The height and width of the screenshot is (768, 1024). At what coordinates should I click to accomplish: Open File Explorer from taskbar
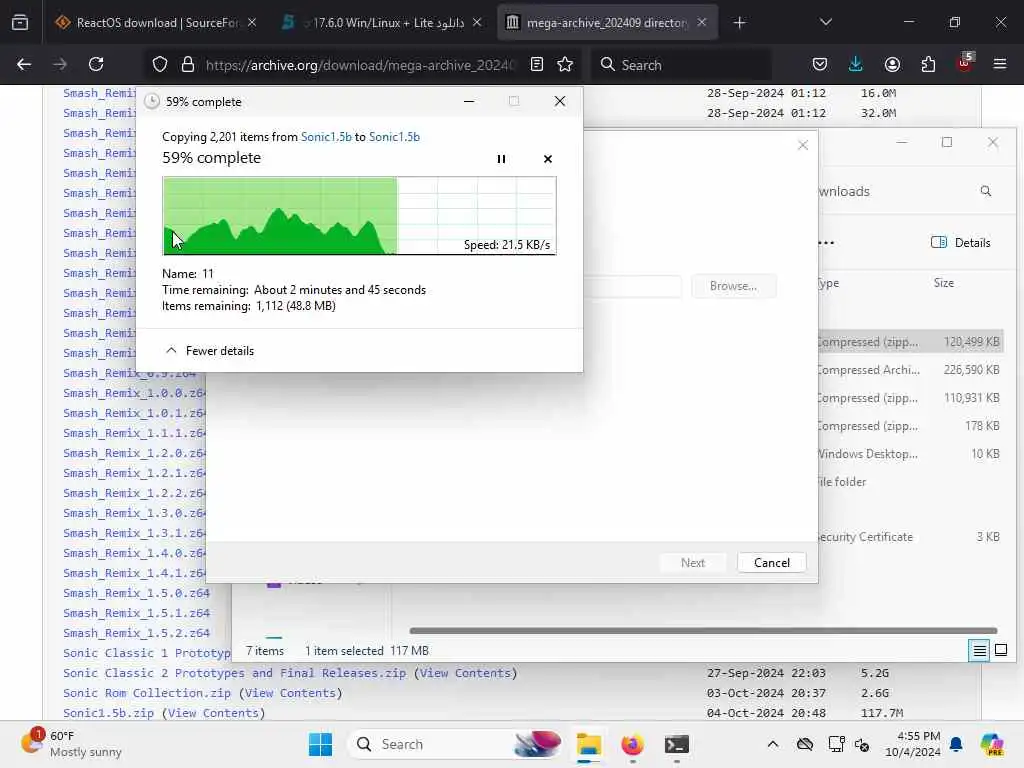coord(588,744)
